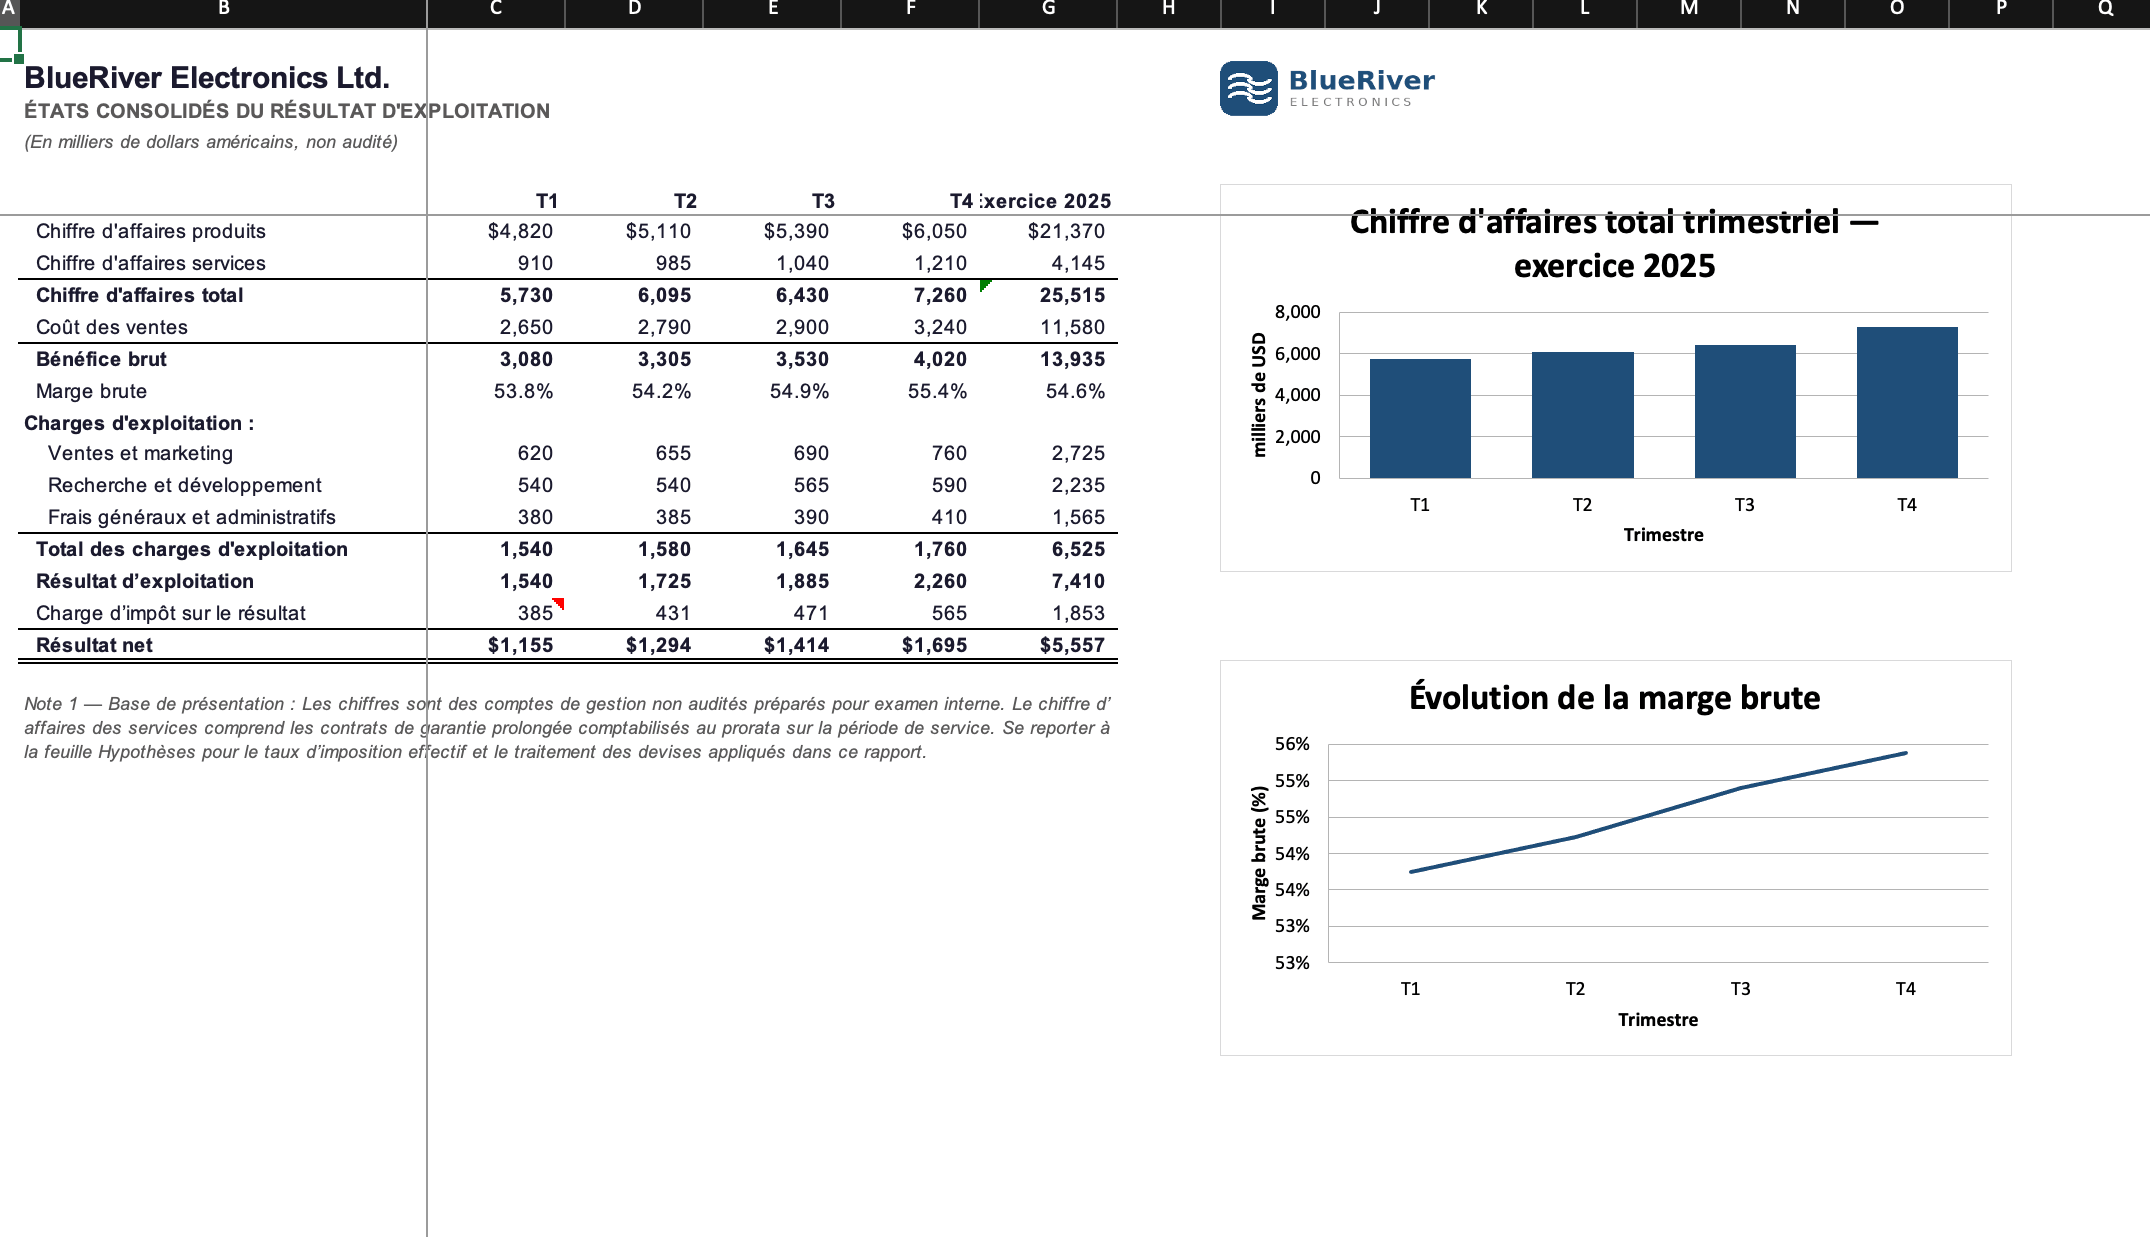Image resolution: width=2150 pixels, height=1237 pixels.
Task: Click 'Total des charges d'exploitation' label
Action: (192, 549)
